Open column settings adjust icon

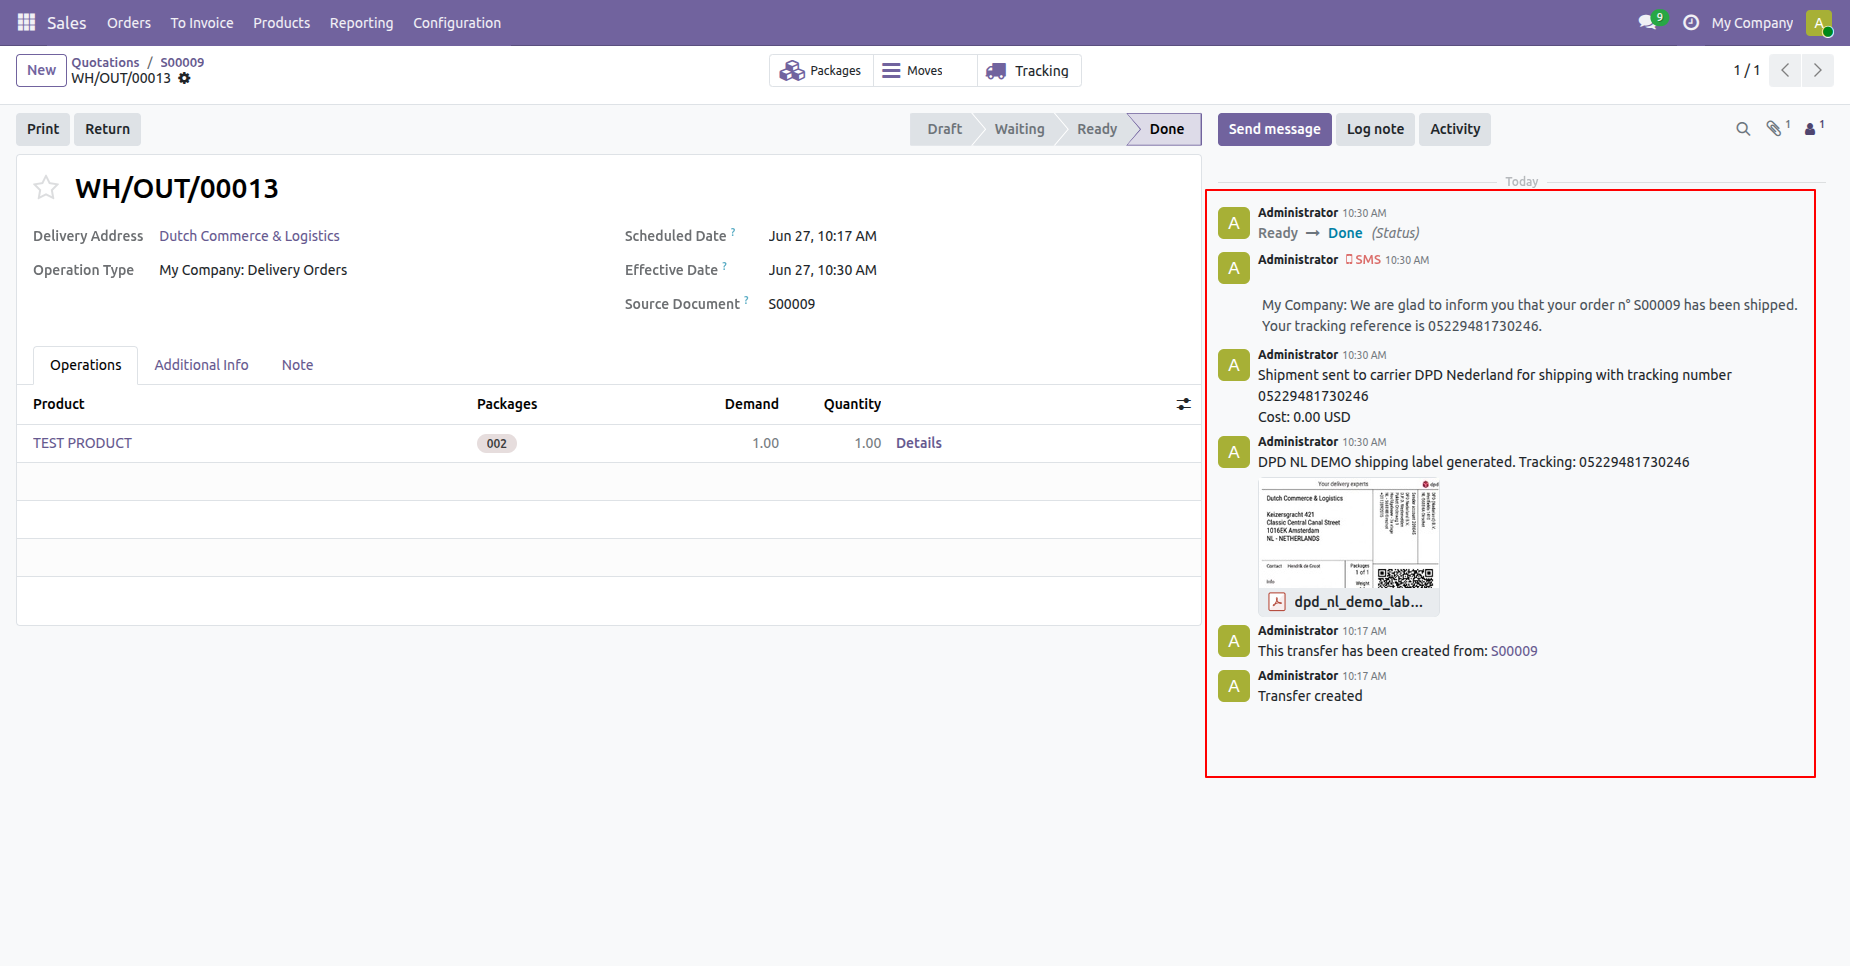click(1183, 404)
